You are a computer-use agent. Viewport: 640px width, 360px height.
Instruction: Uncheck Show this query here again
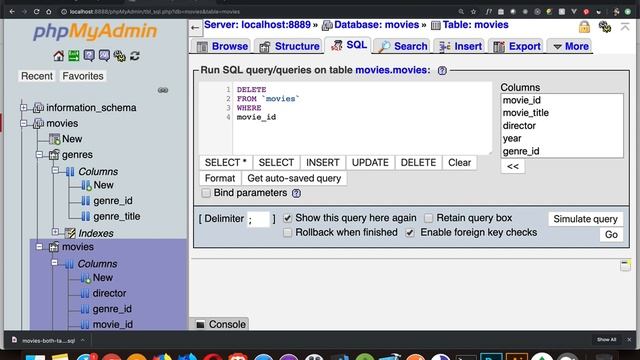[287, 218]
